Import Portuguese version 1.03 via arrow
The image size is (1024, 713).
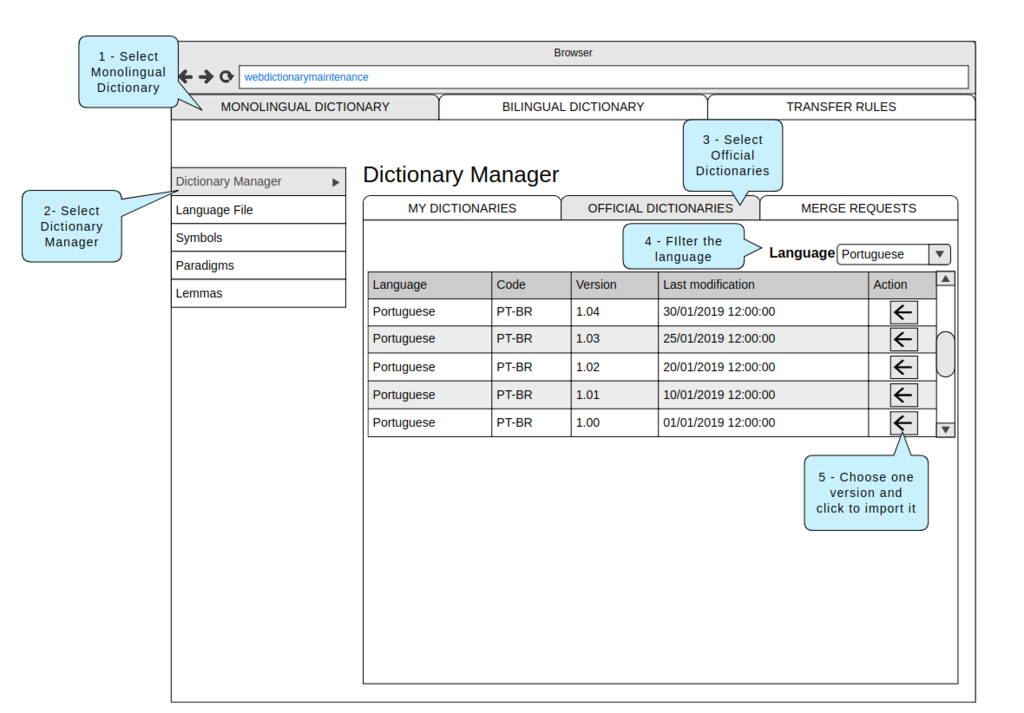[x=903, y=339]
